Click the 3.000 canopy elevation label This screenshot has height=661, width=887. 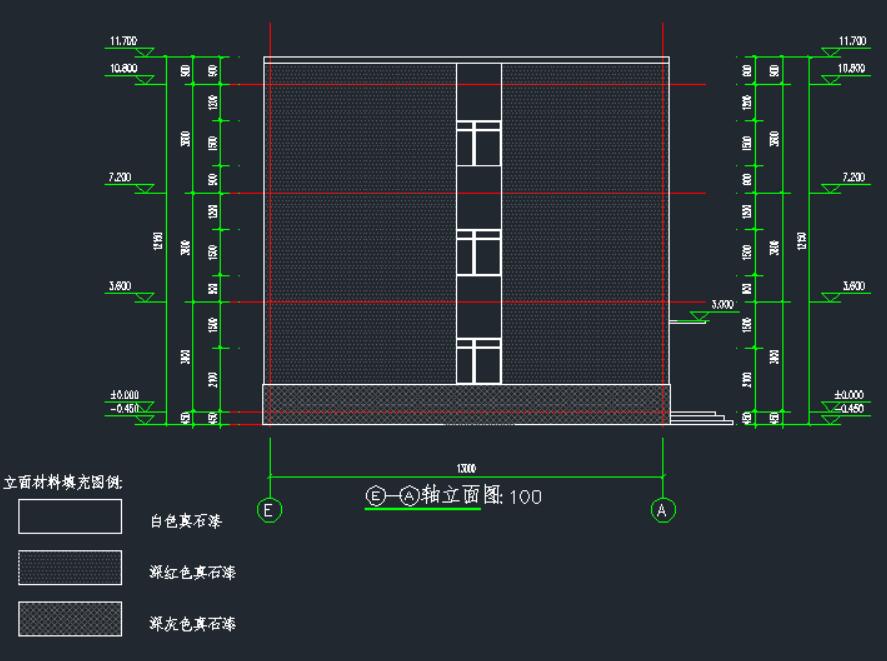(x=722, y=304)
